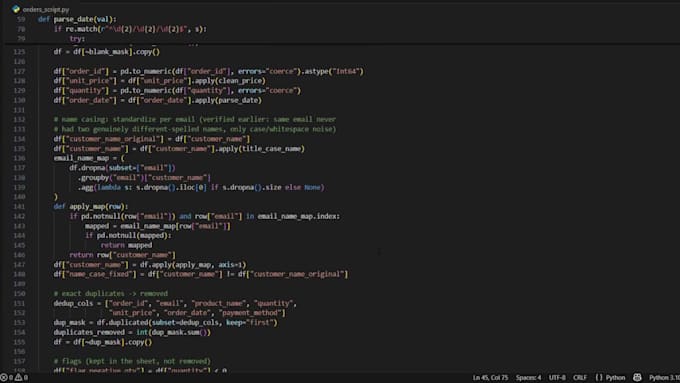680x383 pixels.
Task: Click the 'return row["customer_name"]' line
Action: pos(122,255)
